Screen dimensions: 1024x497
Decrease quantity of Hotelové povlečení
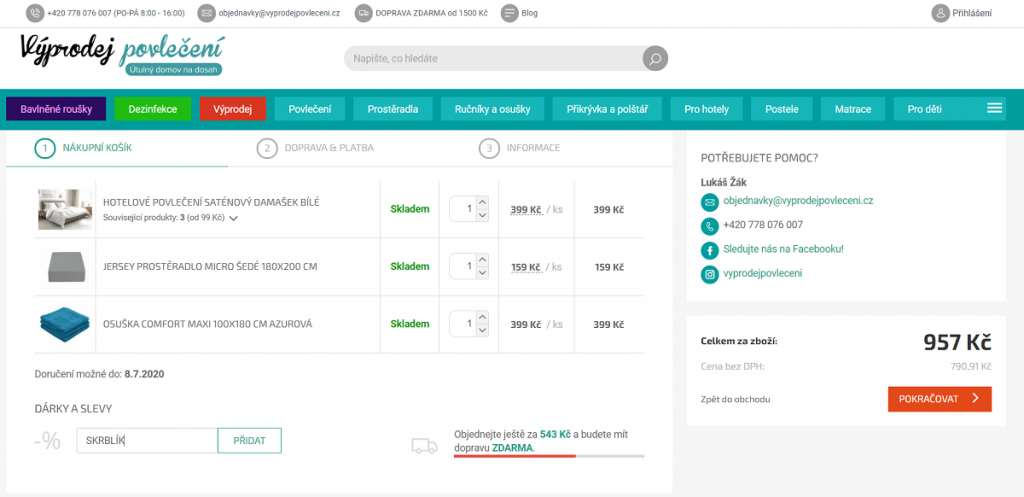pos(483,216)
